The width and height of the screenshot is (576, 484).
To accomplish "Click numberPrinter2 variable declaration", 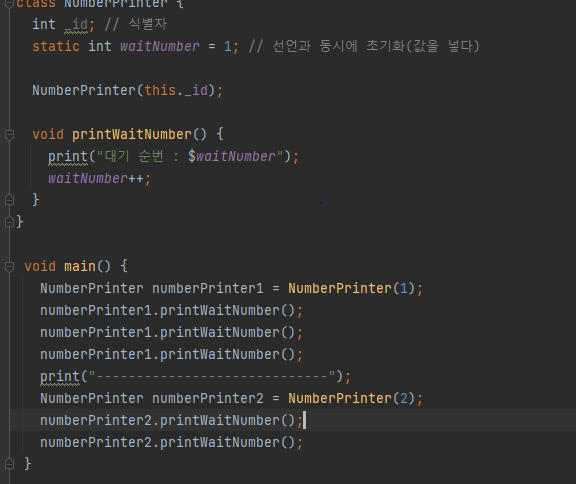I will [208, 398].
